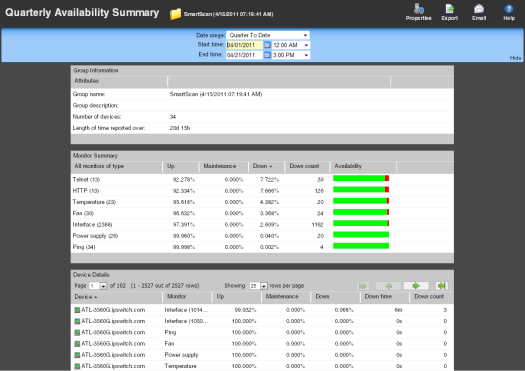Click the Interface availability bar
Viewport: 525px width, 371px height.
pos(361,223)
